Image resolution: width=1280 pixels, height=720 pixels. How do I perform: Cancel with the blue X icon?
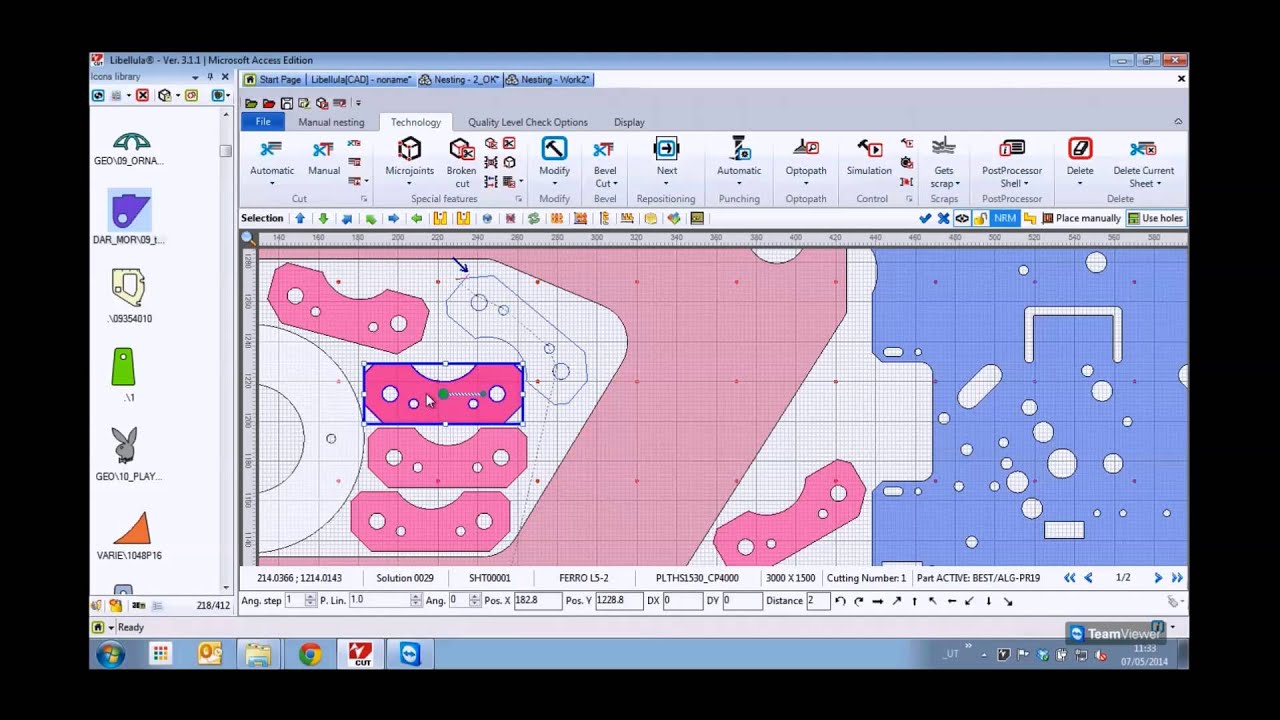coord(943,218)
